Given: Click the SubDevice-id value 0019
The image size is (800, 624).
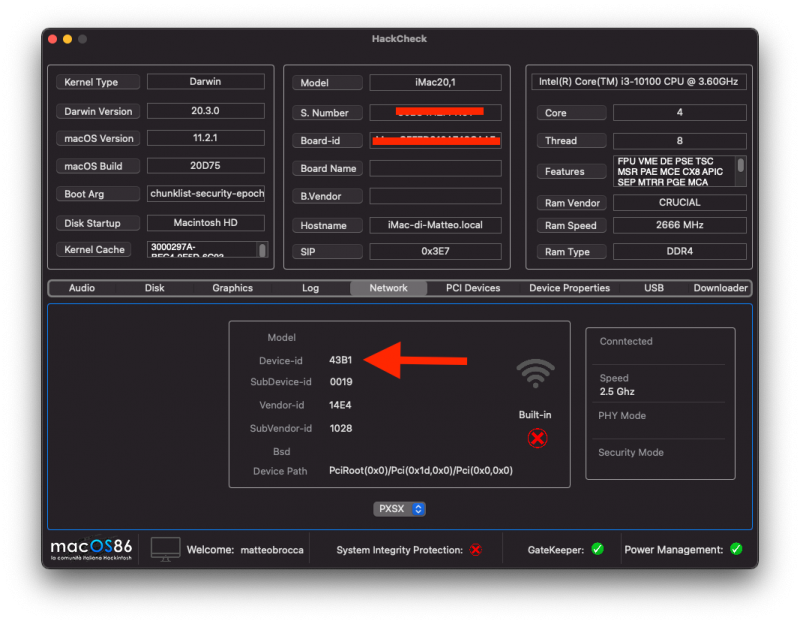Looking at the screenshot, I should point(341,382).
